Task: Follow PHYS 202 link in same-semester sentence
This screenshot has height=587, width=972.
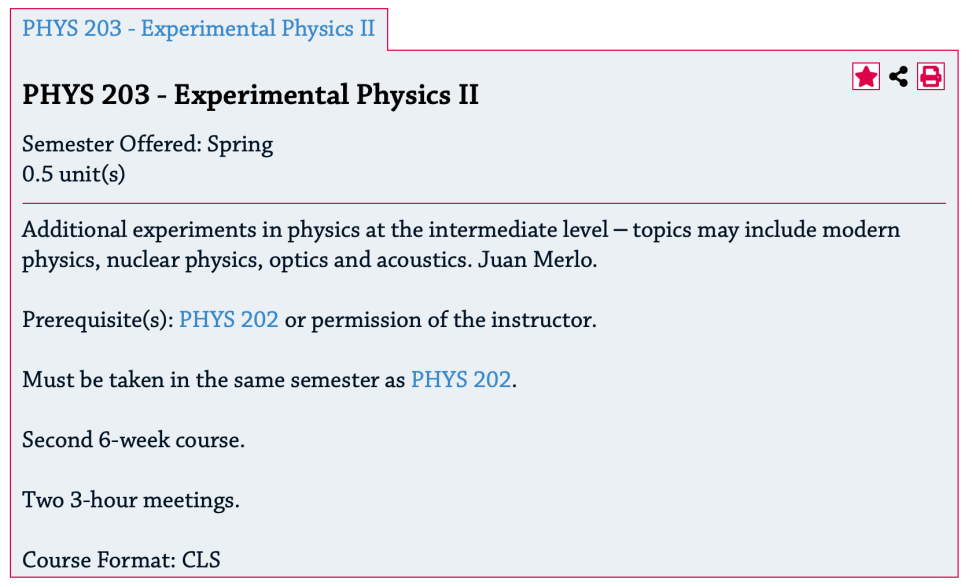Action: tap(461, 379)
